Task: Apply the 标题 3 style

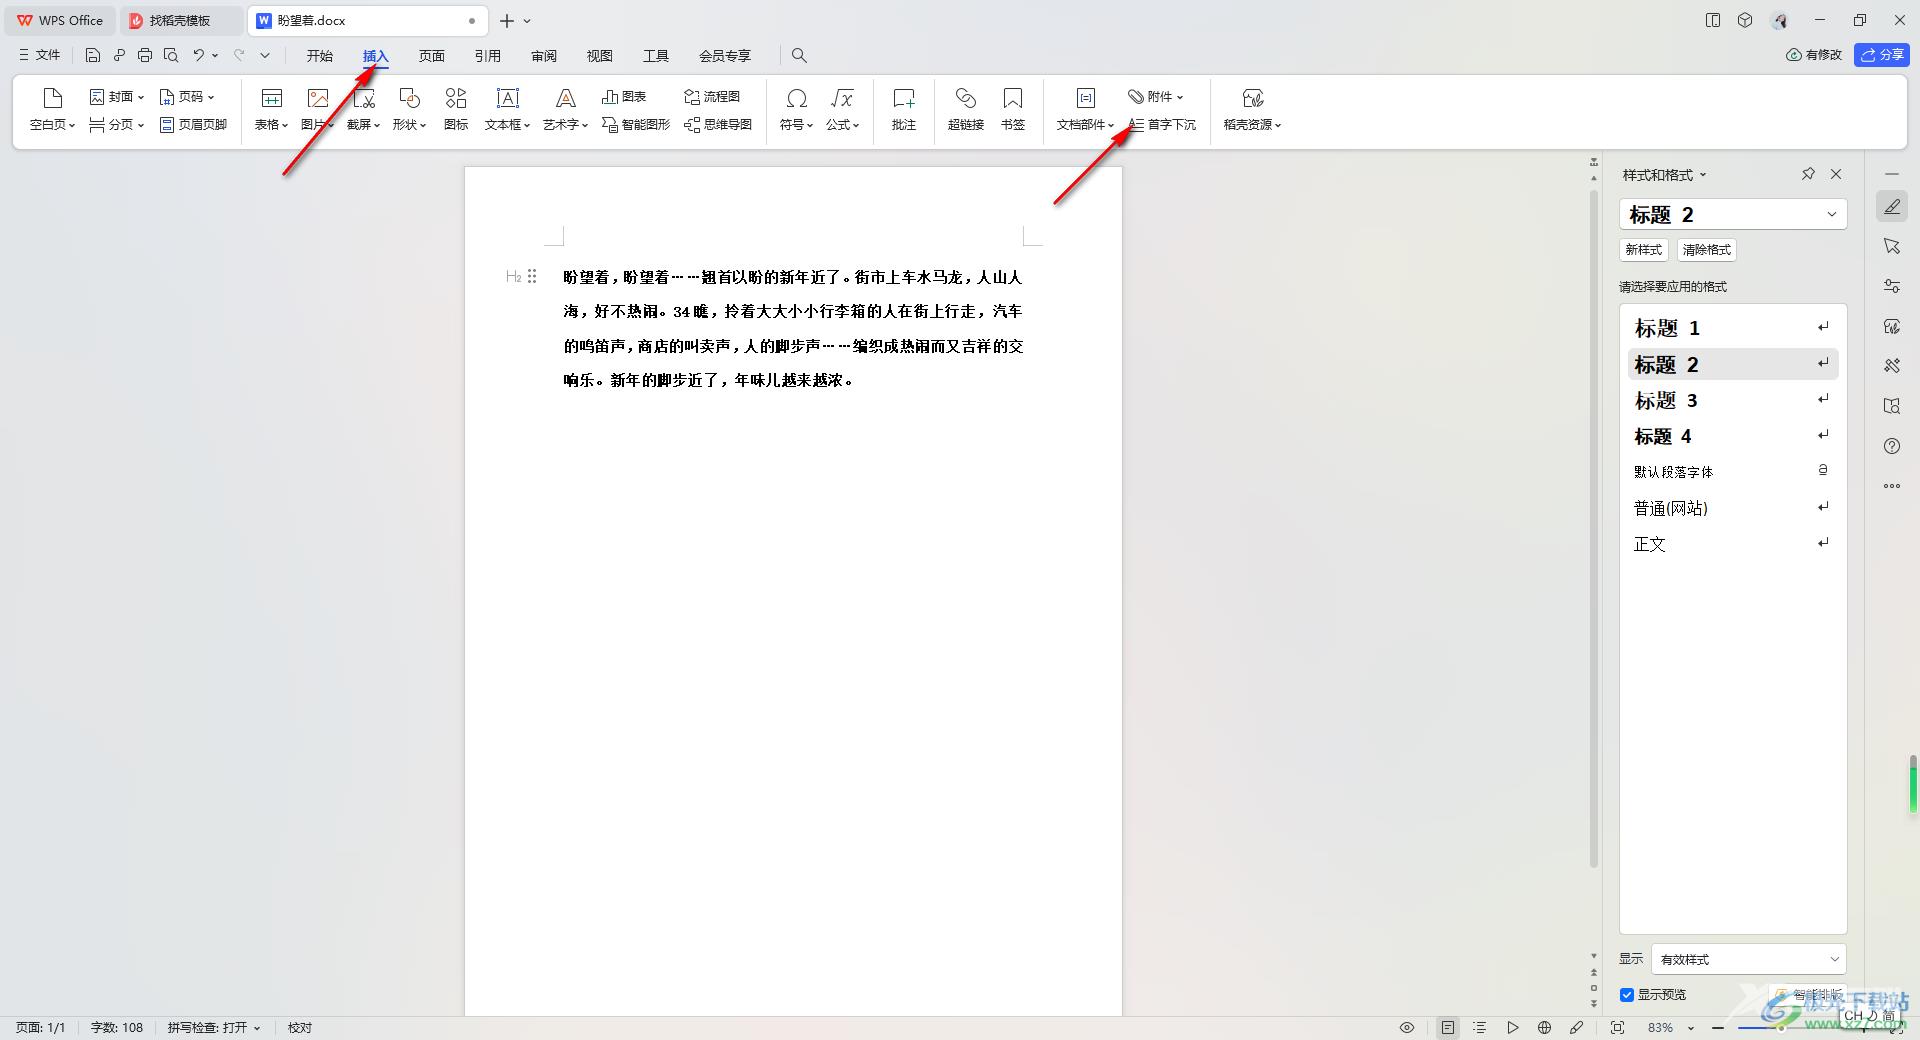Action: (1733, 400)
